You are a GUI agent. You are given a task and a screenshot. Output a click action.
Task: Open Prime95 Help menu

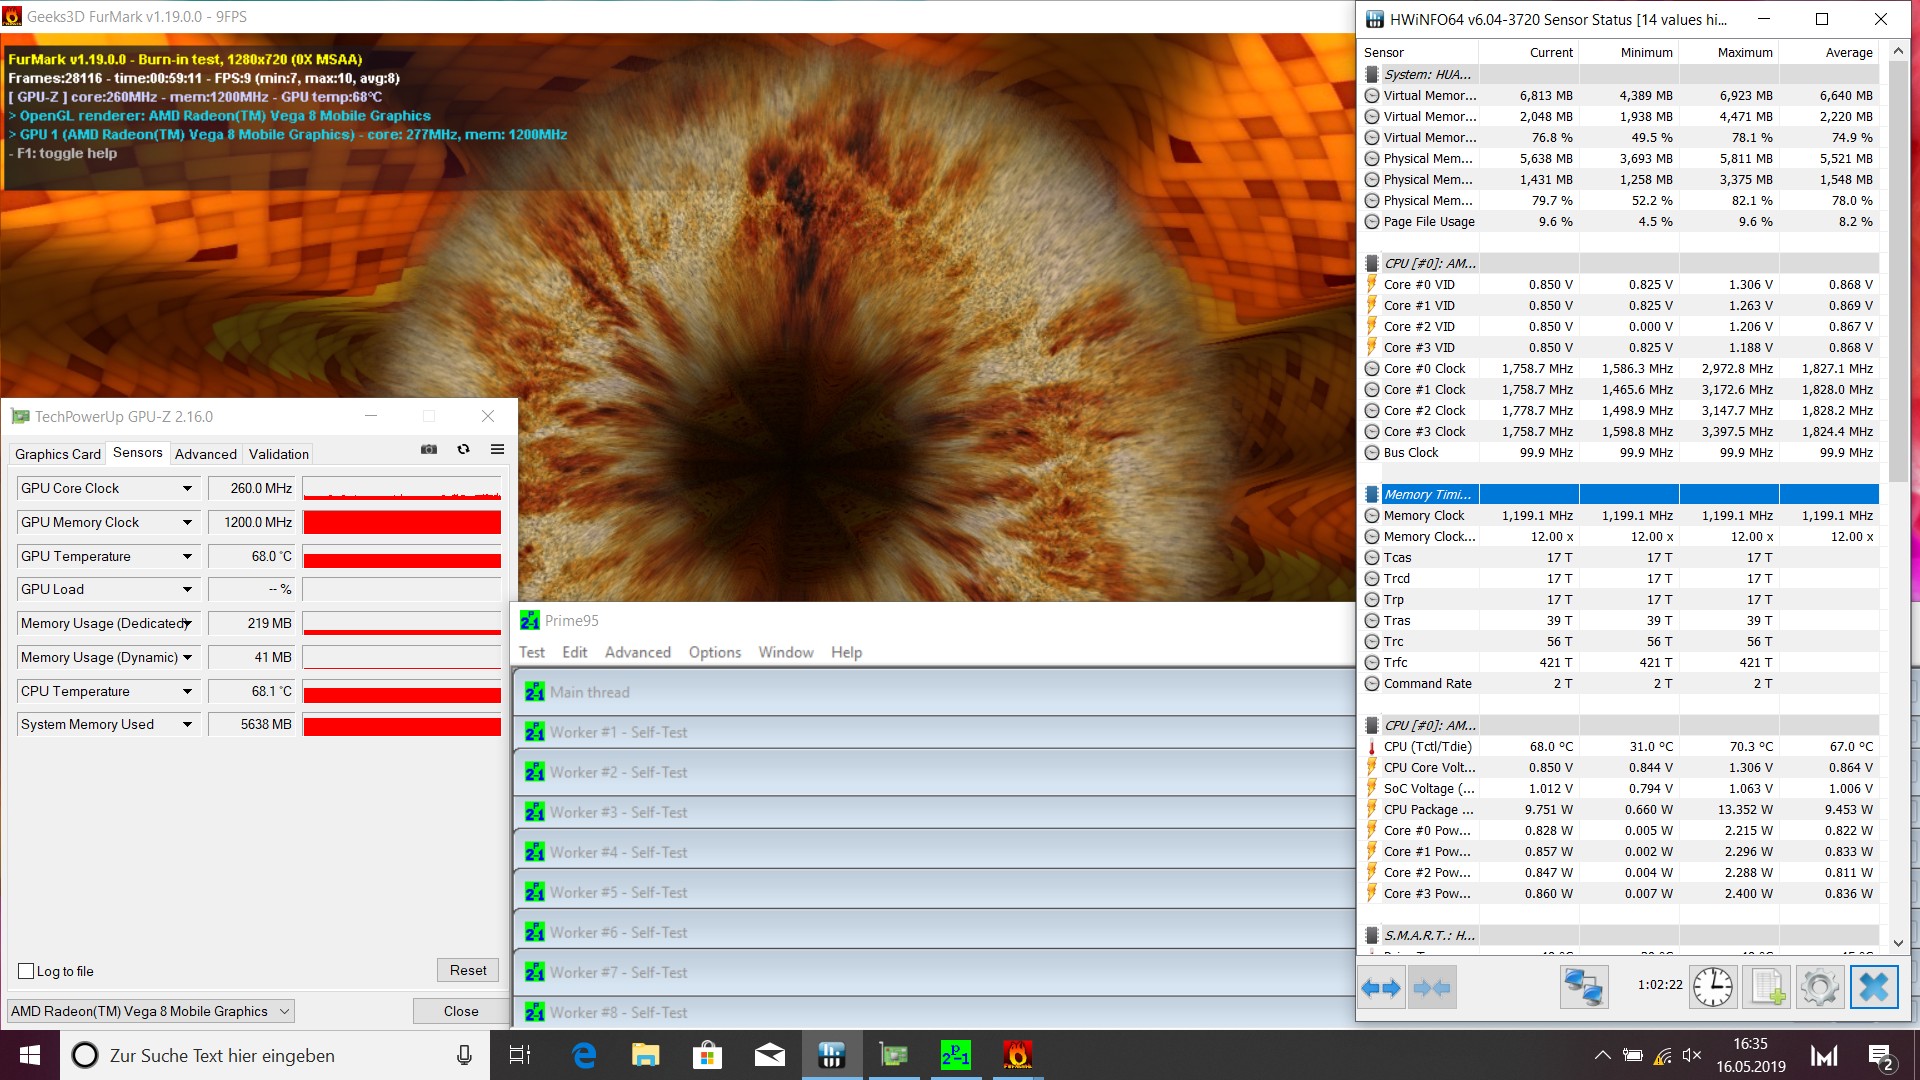pyautogui.click(x=846, y=652)
